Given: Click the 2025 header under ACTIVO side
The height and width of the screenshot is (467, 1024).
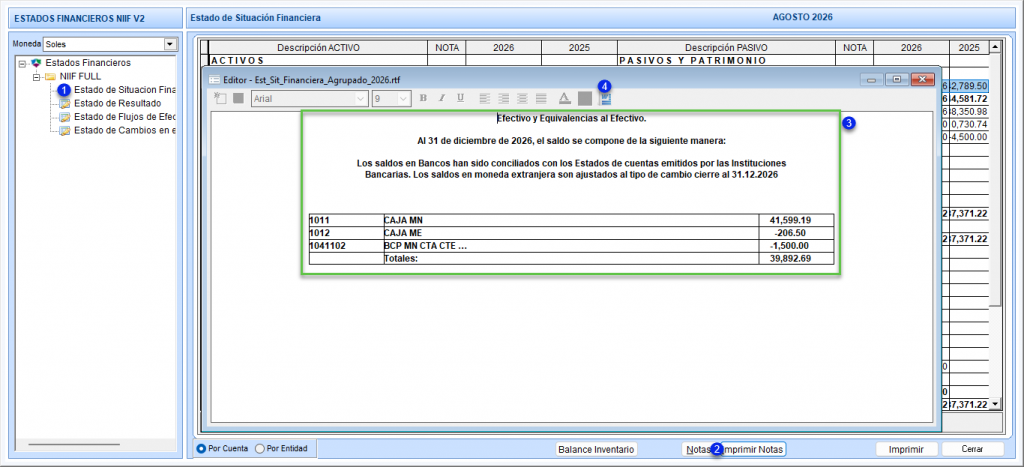Looking at the screenshot, I should click(x=579, y=48).
